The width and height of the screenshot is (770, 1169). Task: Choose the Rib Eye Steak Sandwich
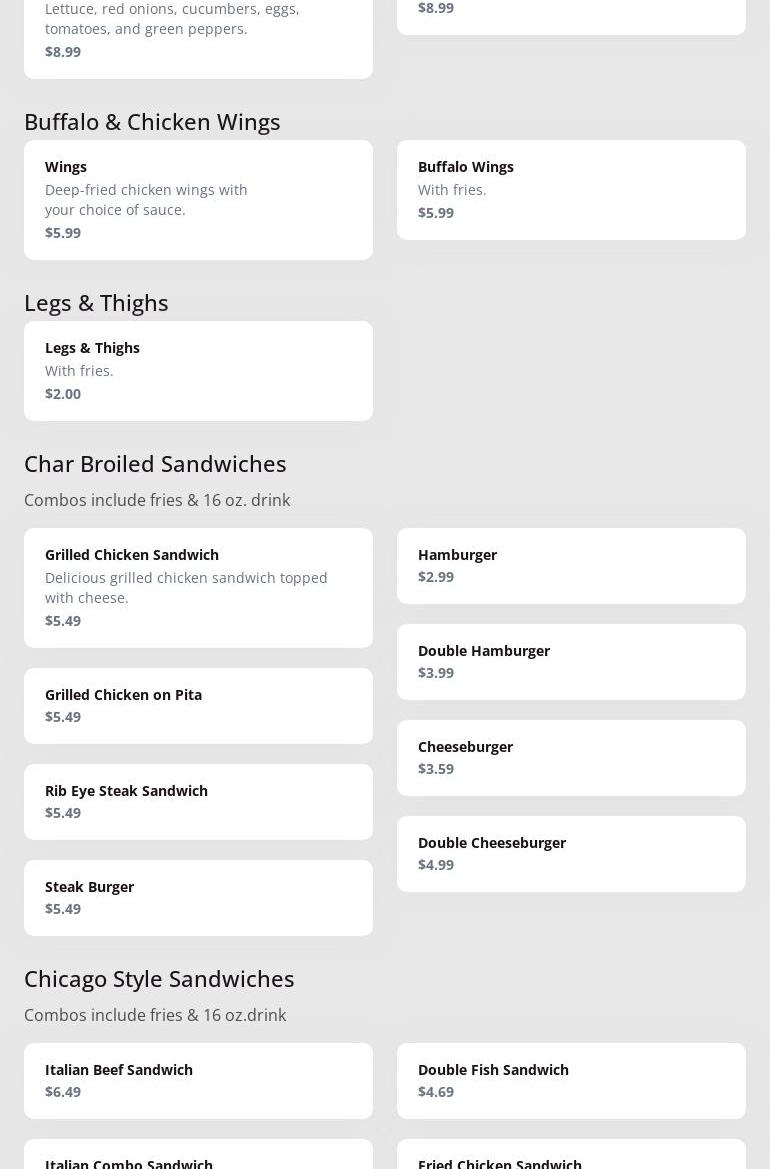(198, 802)
